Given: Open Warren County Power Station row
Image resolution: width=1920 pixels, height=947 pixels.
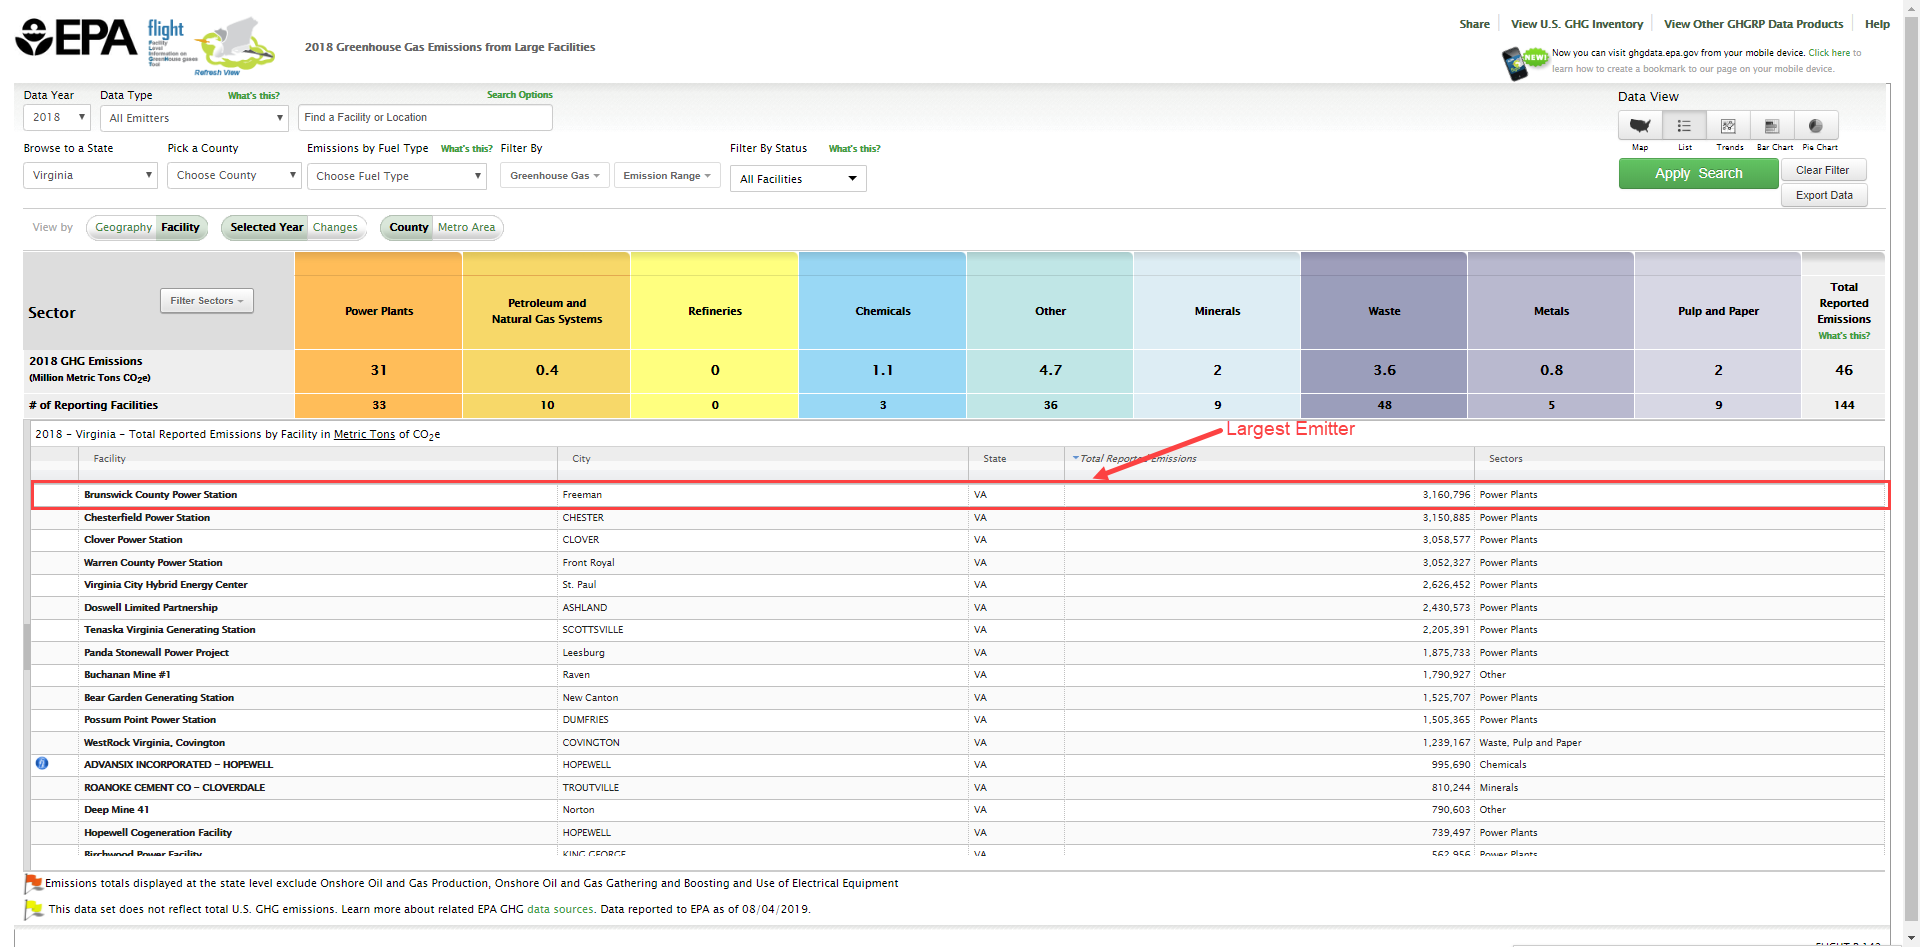Looking at the screenshot, I should click(x=153, y=563).
